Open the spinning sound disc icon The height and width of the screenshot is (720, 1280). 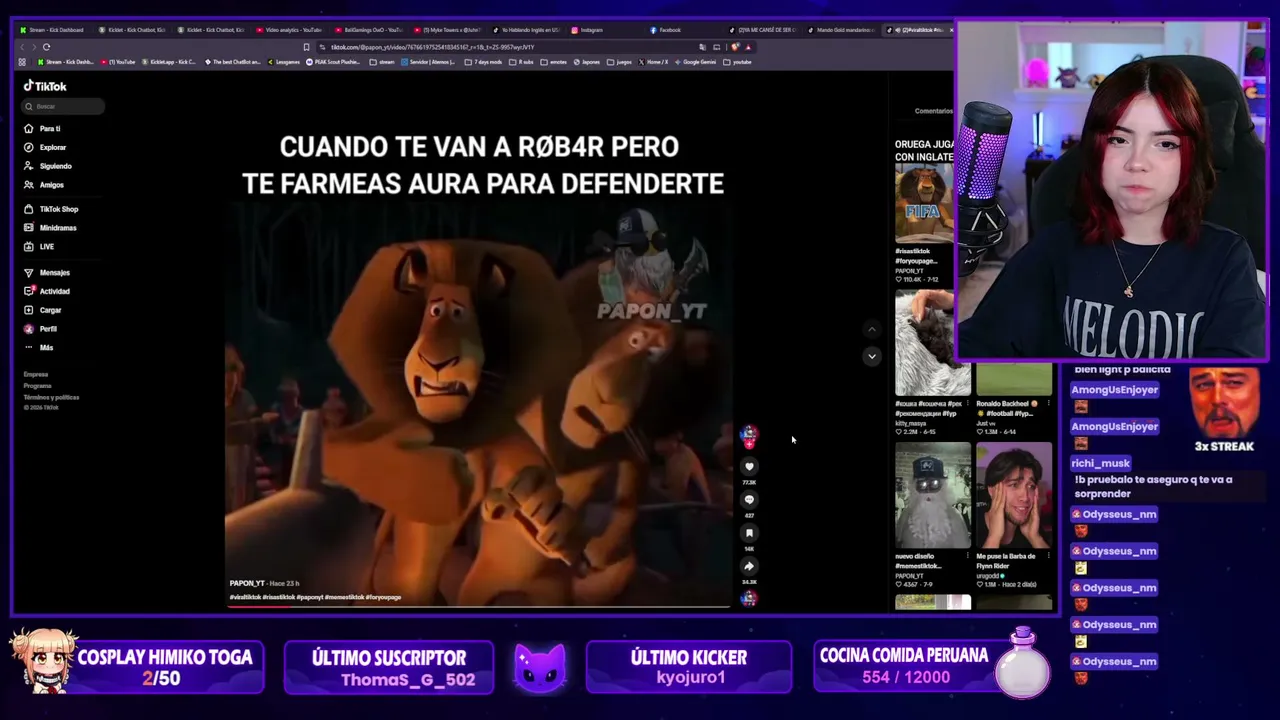(x=749, y=598)
